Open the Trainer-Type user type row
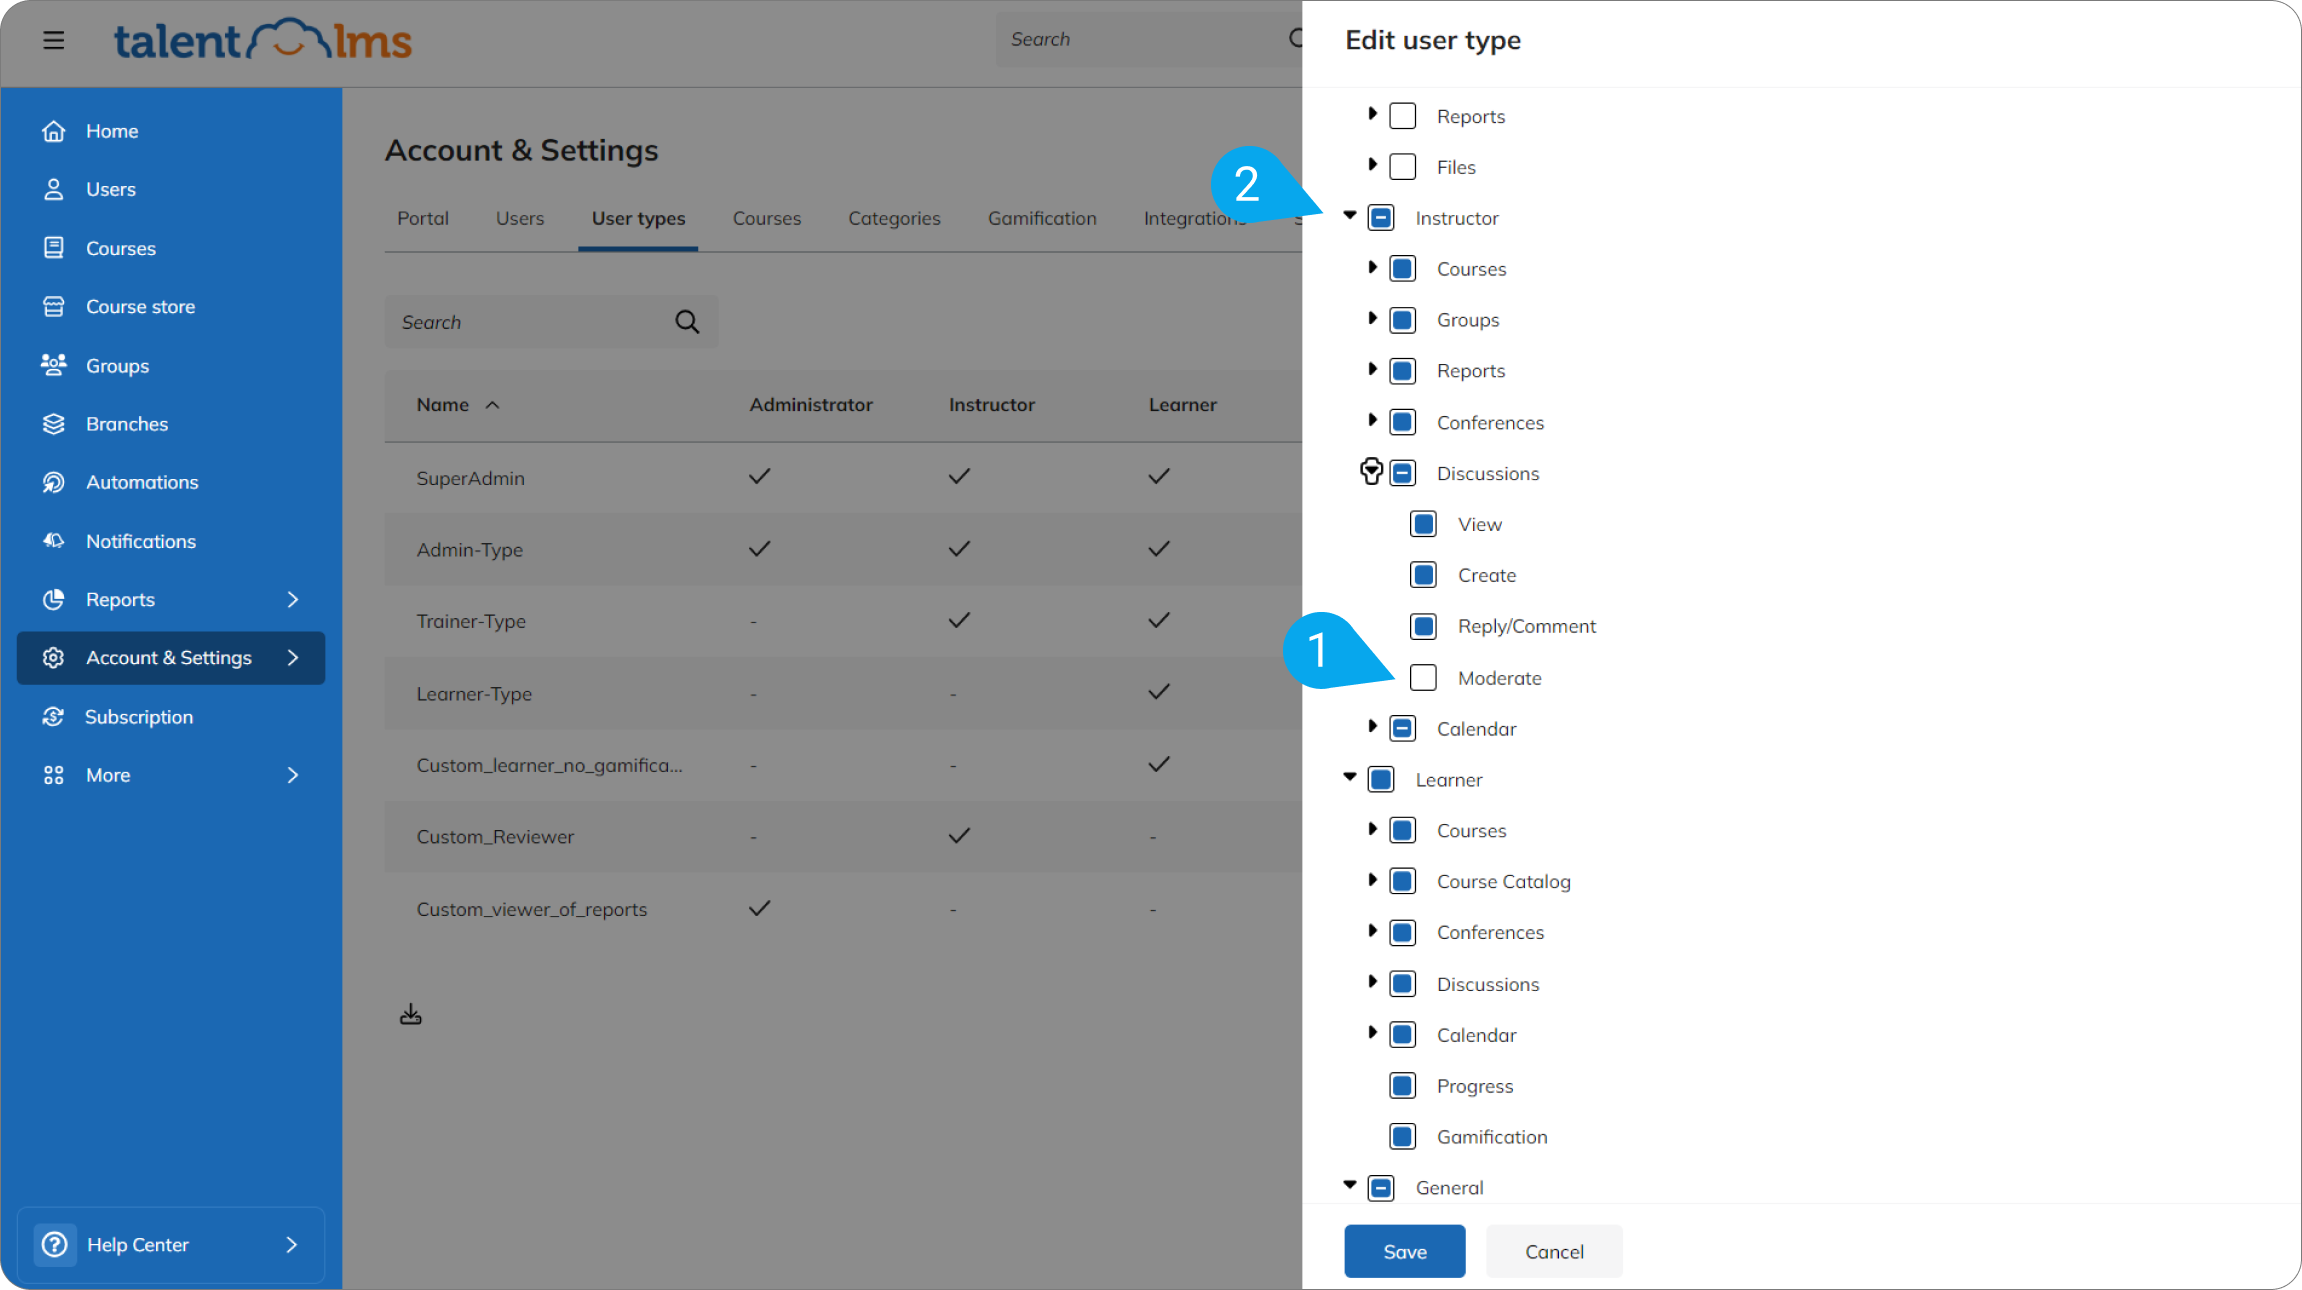Screen dimensions: 2302x1290 (843, 621)
